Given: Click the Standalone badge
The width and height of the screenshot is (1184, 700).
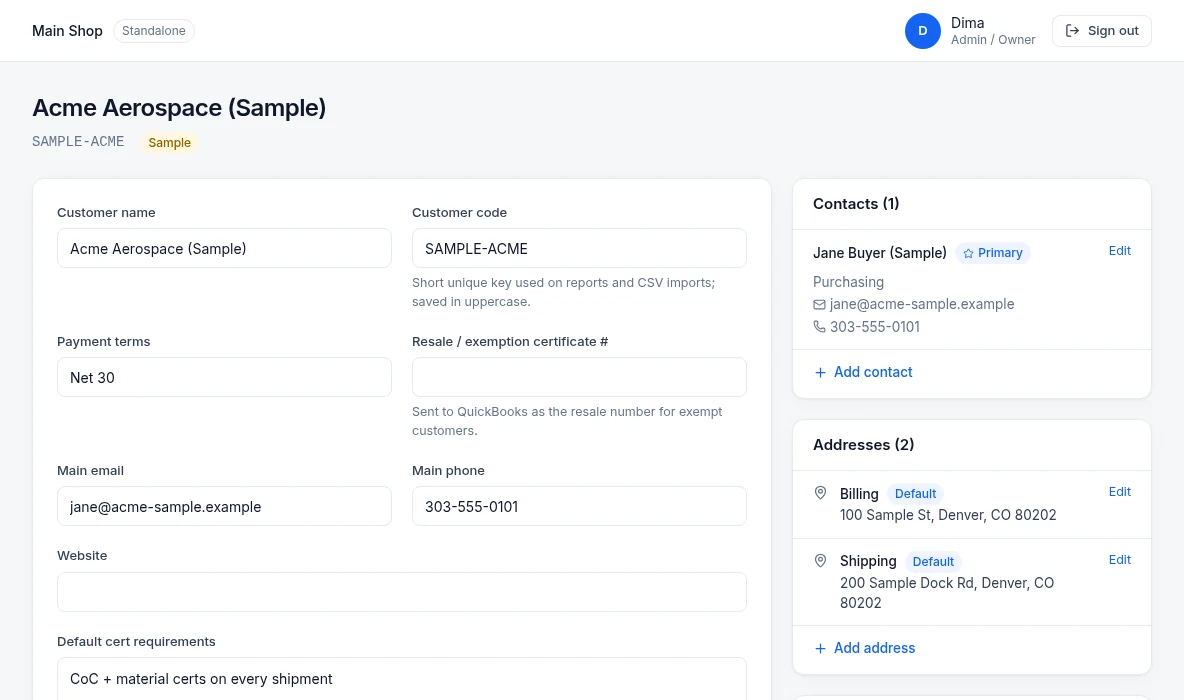Looking at the screenshot, I should click(x=154, y=31).
